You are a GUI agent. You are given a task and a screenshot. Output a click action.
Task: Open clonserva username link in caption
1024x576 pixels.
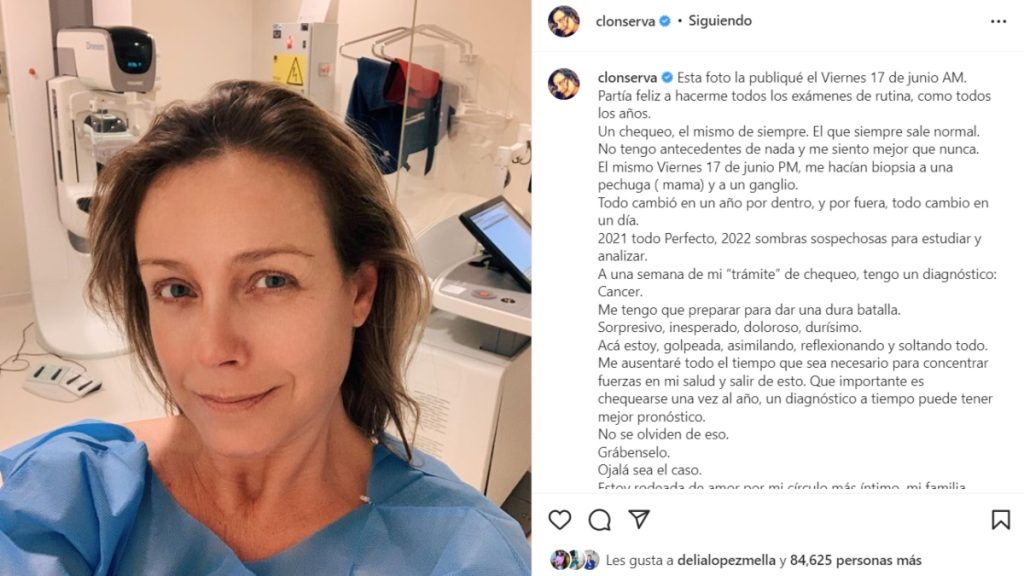pyautogui.click(x=627, y=78)
